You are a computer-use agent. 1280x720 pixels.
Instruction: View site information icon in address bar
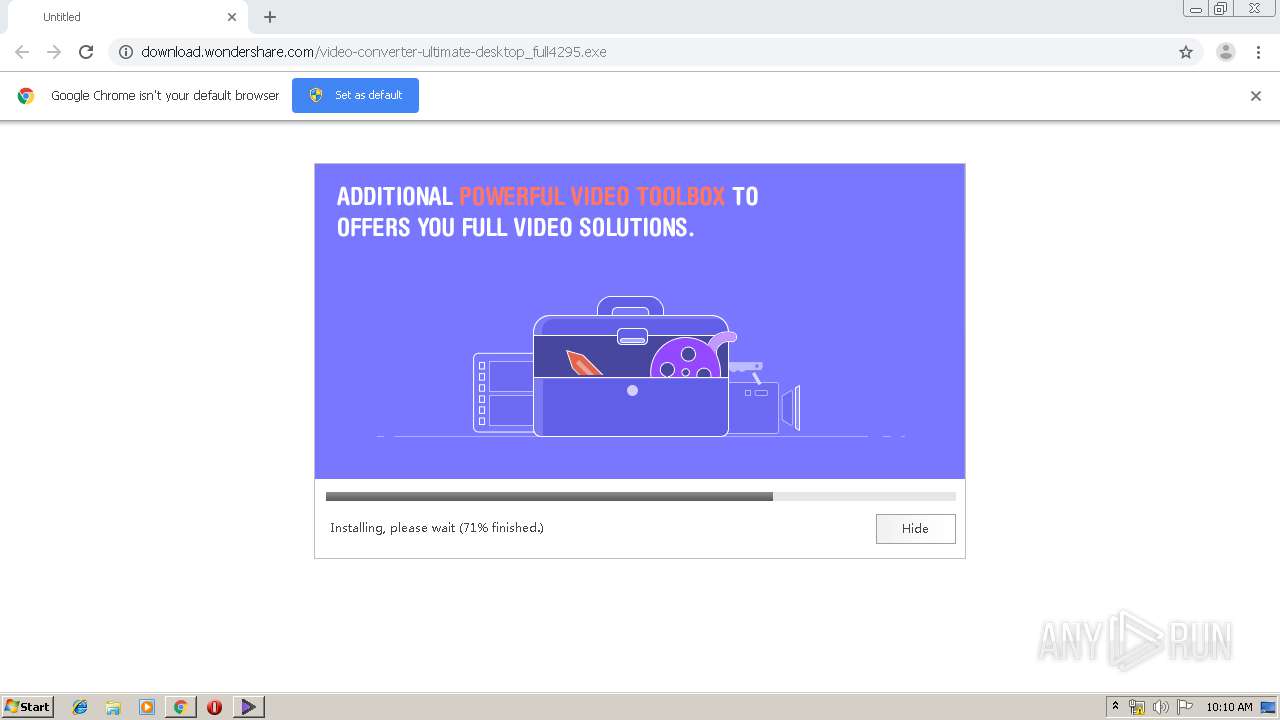click(126, 52)
